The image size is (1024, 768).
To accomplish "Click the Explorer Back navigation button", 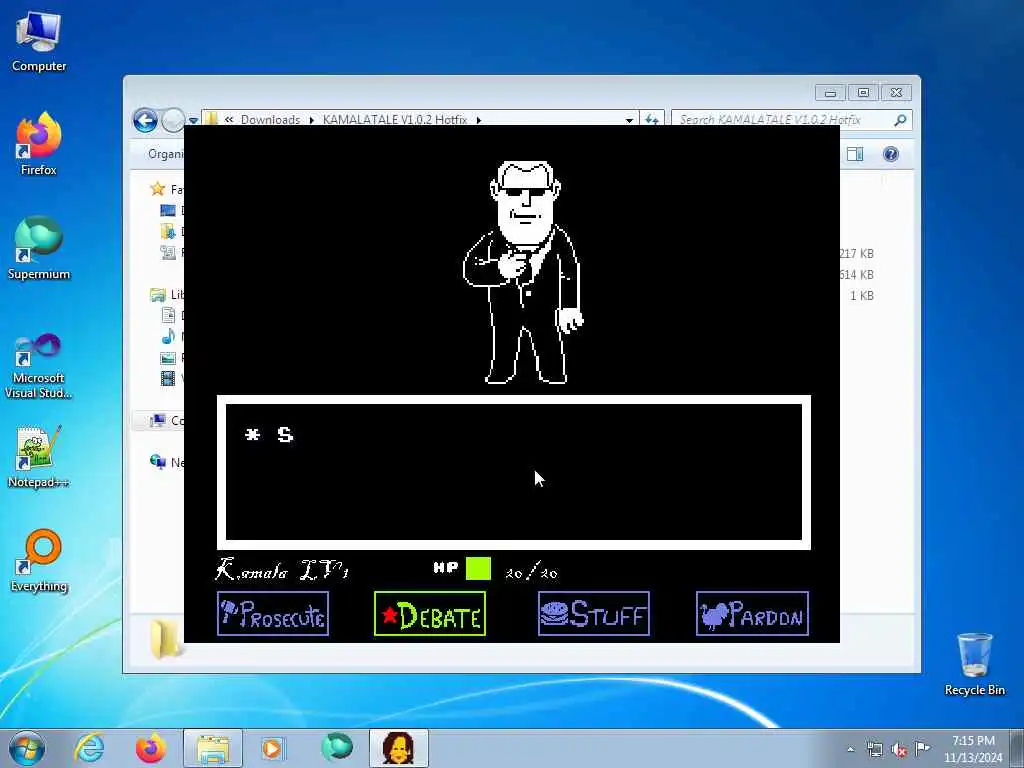I will click(146, 120).
